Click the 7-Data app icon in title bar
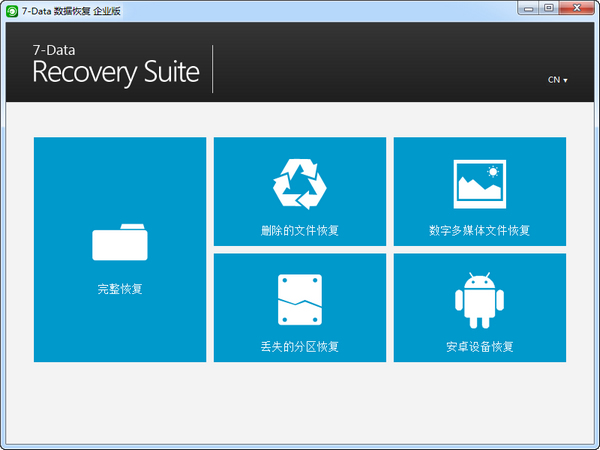This screenshot has height=450, width=600. 12,11
